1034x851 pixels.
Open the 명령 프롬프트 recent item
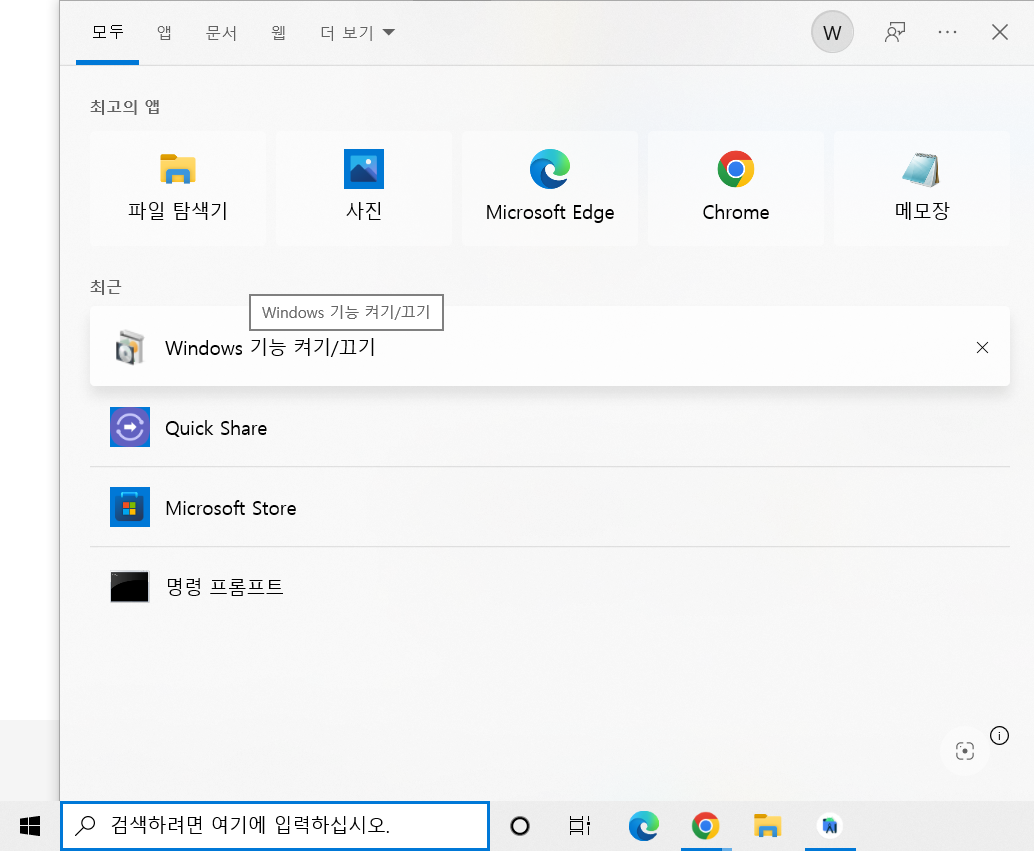coord(550,586)
